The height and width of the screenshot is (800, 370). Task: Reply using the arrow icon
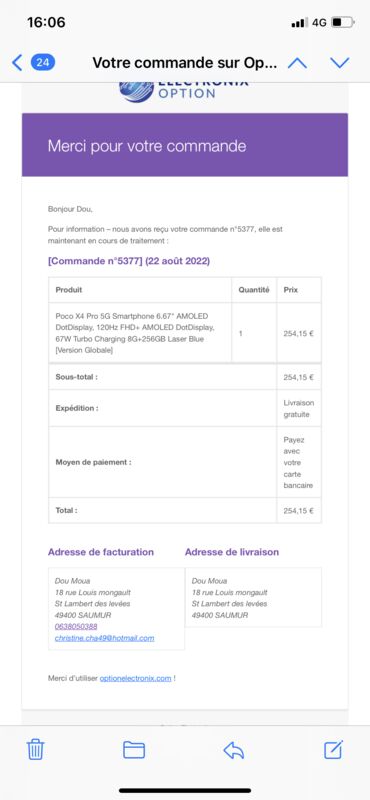[x=234, y=750]
